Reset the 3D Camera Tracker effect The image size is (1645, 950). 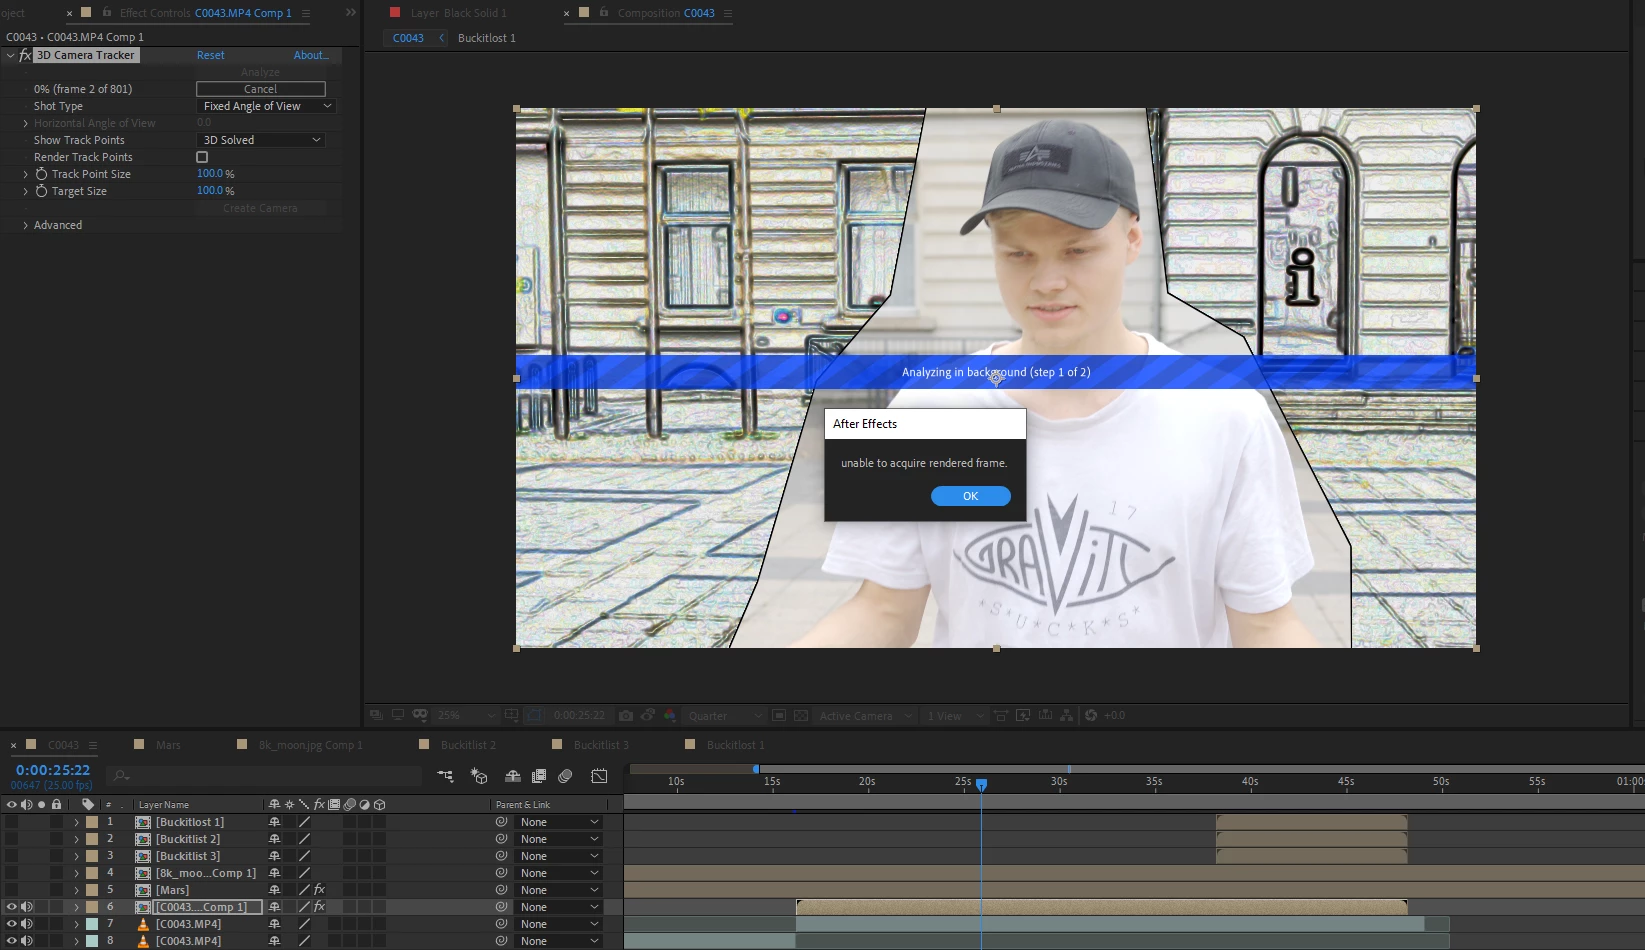210,55
